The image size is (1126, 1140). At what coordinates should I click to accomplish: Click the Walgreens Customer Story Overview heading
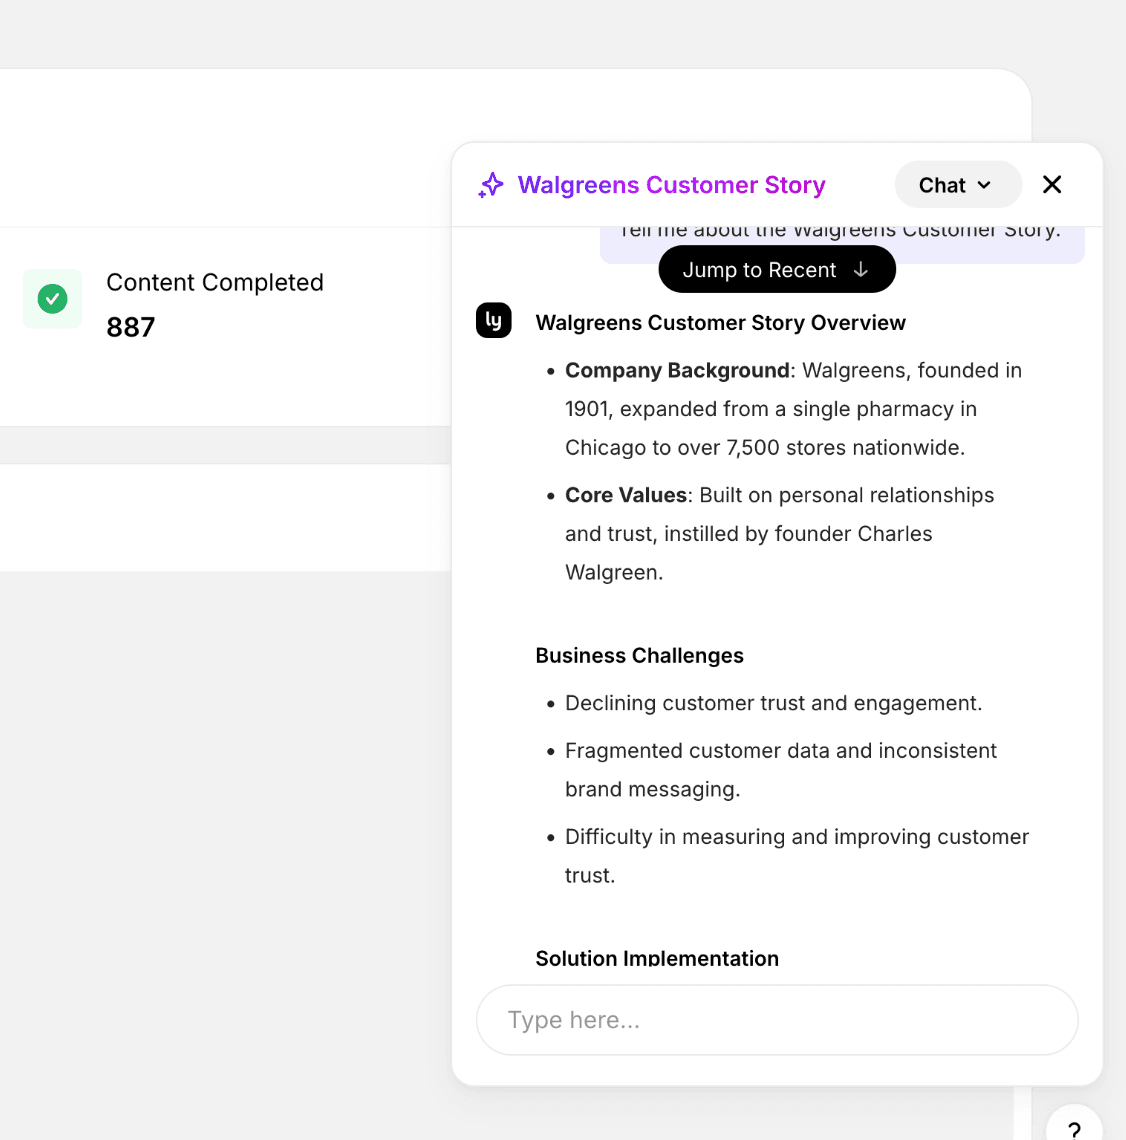pos(720,323)
